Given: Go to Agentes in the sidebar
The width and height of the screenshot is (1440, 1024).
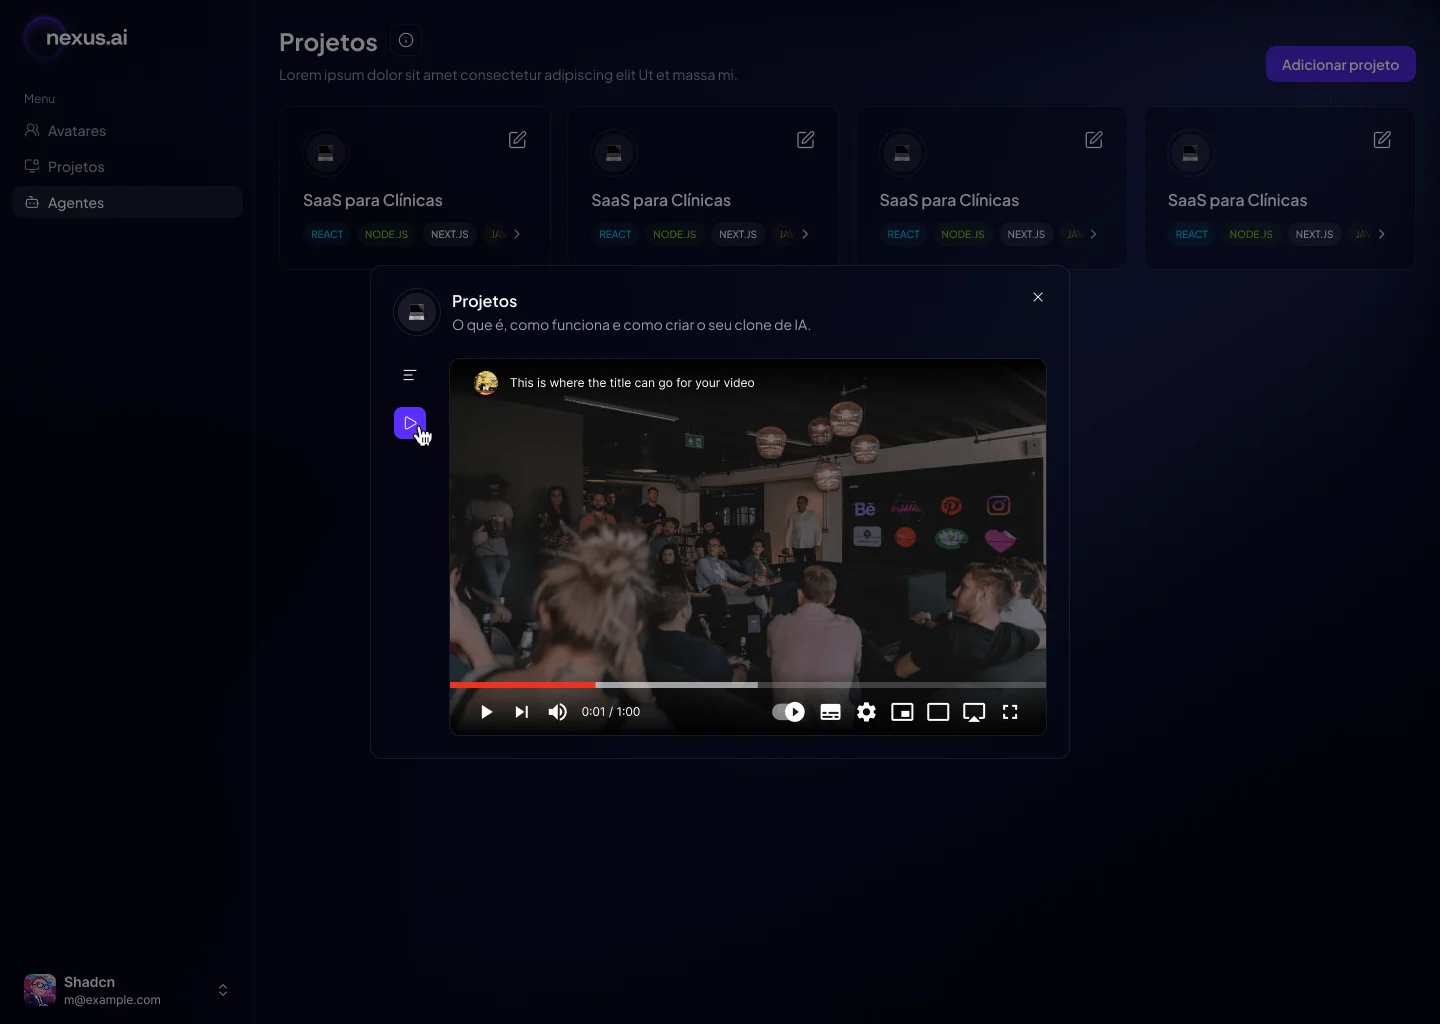Looking at the screenshot, I should pos(76,203).
